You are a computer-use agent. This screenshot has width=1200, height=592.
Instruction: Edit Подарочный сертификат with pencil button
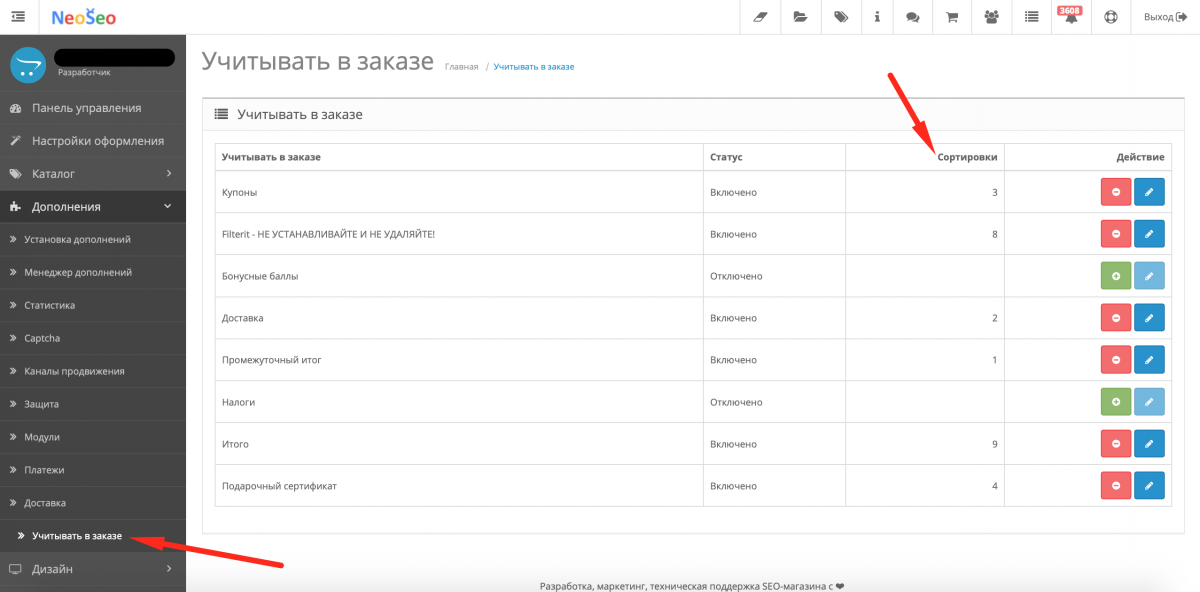pyautogui.click(x=1149, y=486)
